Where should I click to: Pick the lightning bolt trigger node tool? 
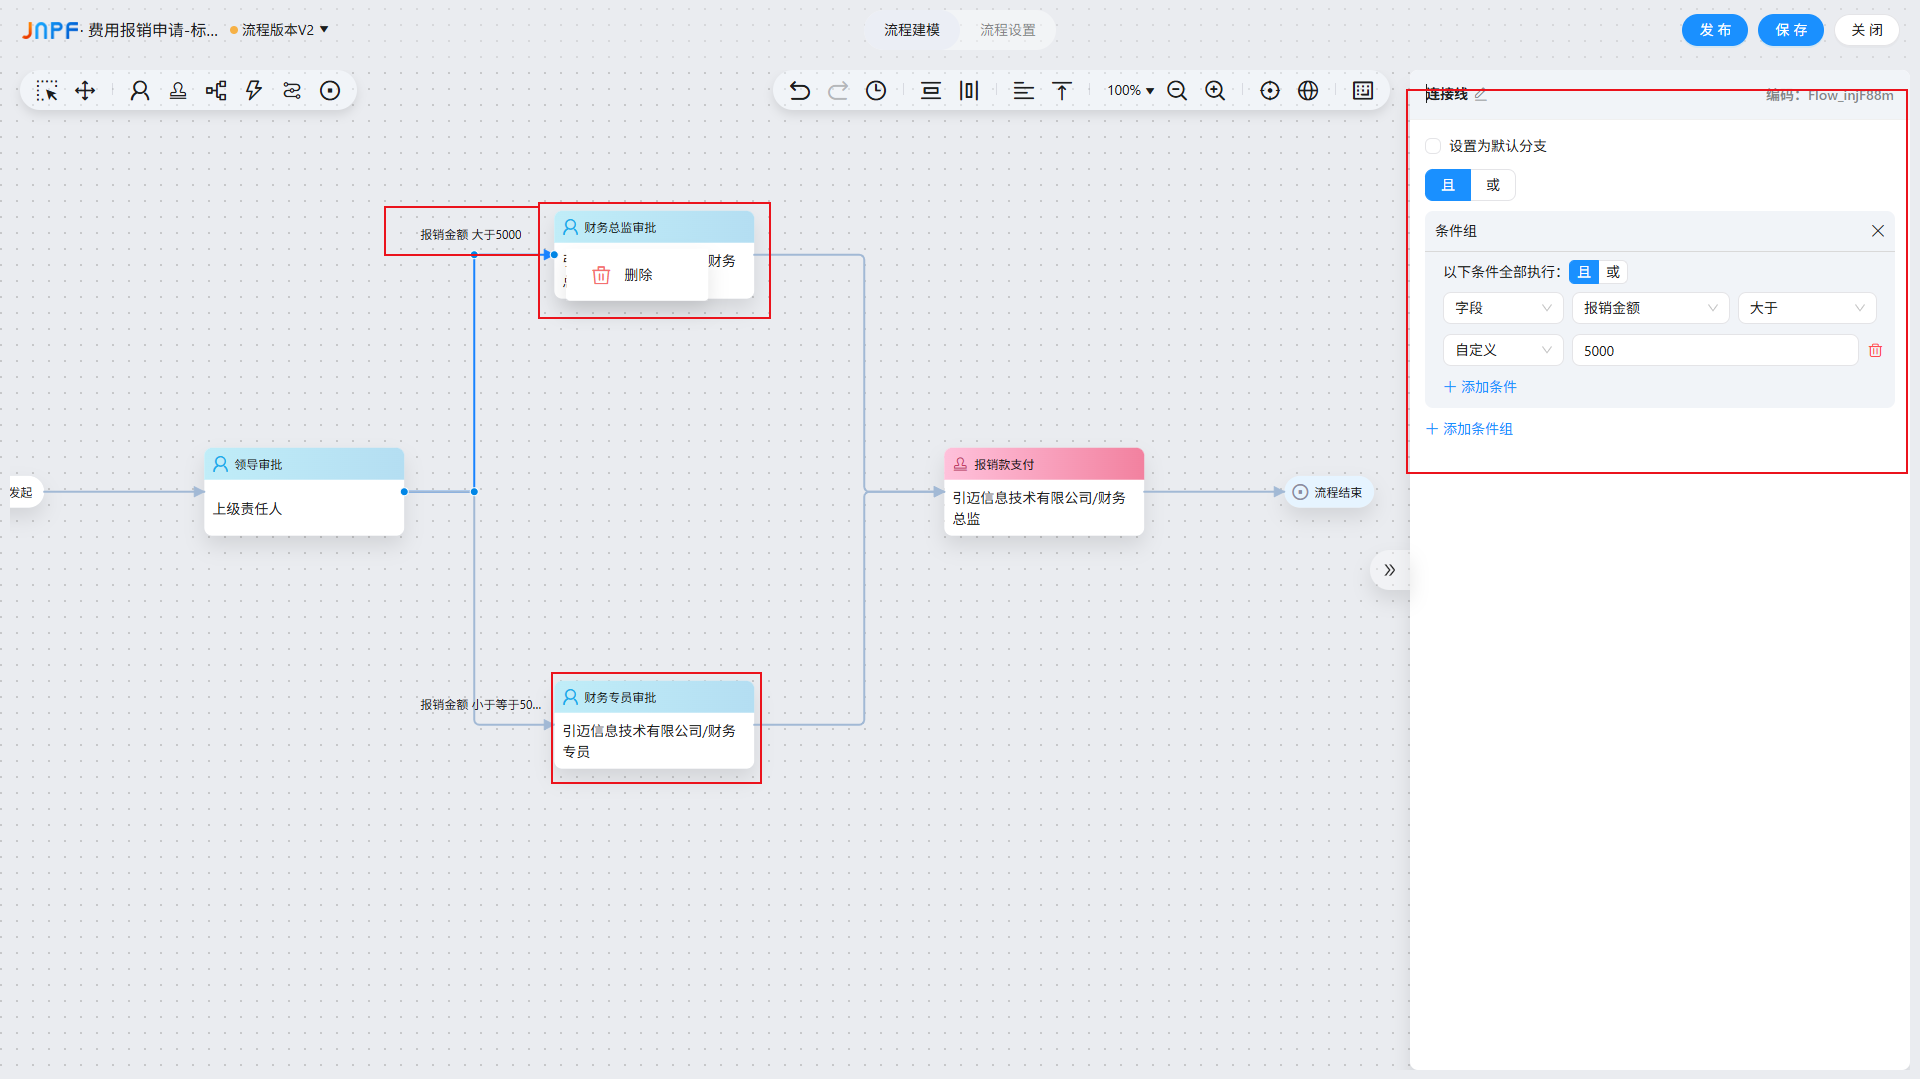[x=254, y=91]
